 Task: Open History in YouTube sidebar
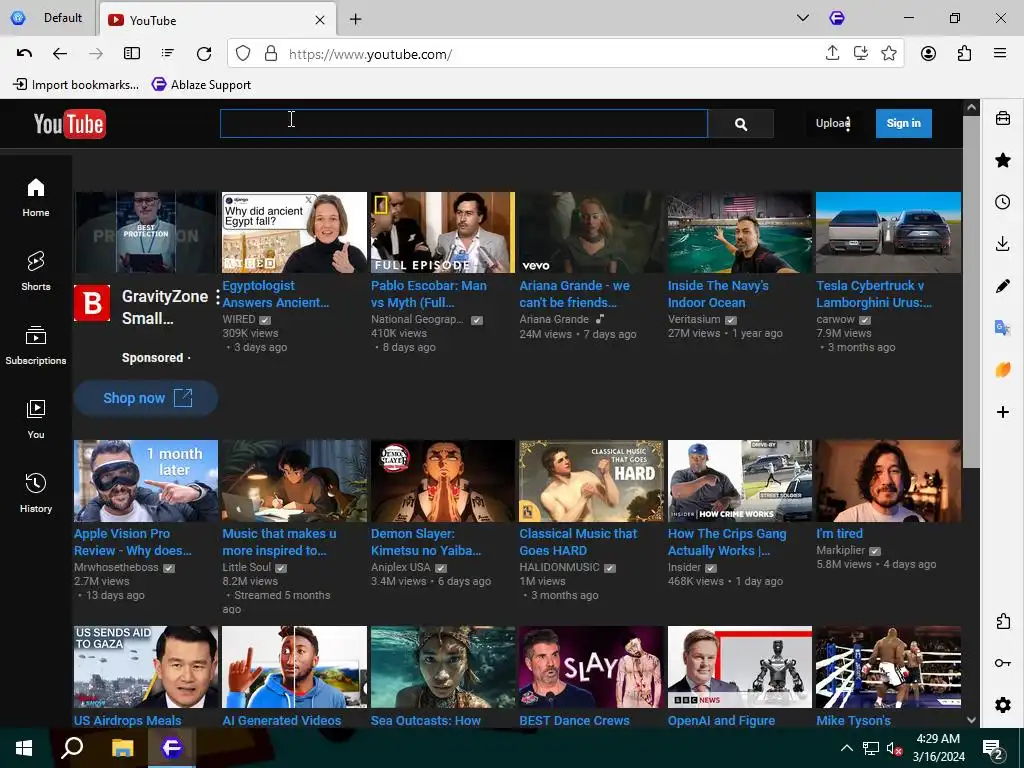point(36,493)
